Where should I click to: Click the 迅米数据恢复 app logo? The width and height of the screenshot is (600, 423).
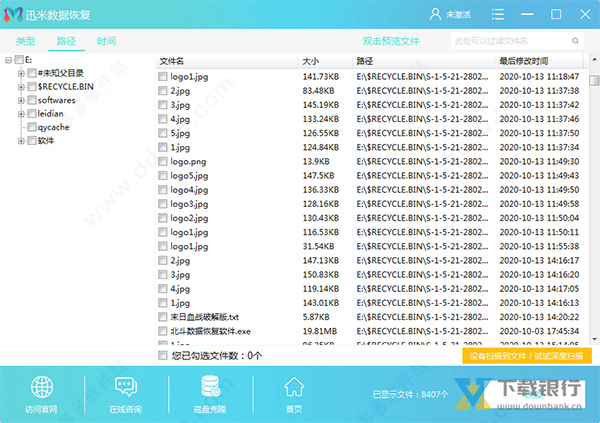click(x=13, y=14)
